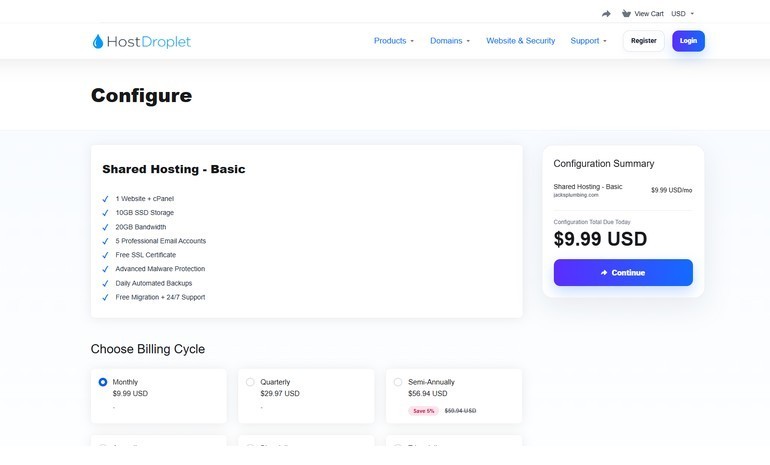Click the shopping cart basket icon
This screenshot has width=770, height=465.
coord(626,14)
